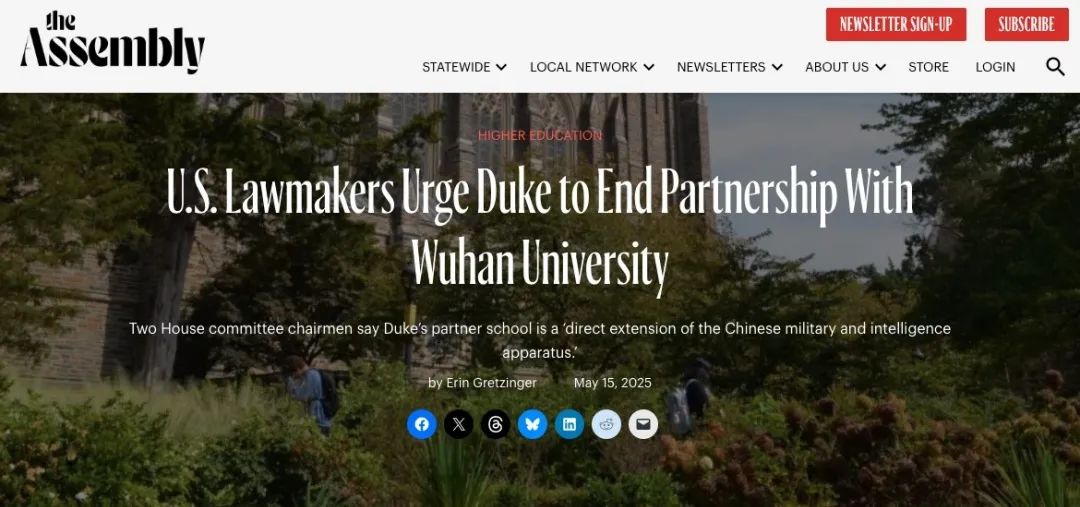Screen dimensions: 1080x507
Task: Share the article on LinkedIn
Action: 569,424
